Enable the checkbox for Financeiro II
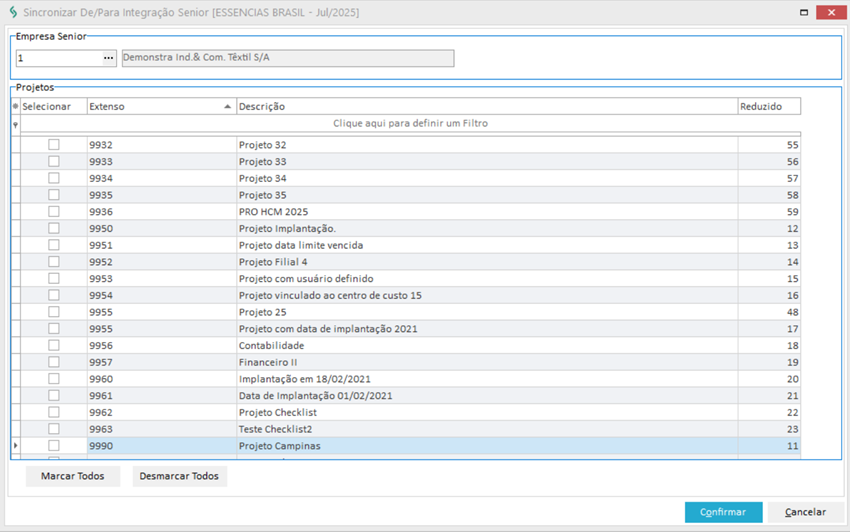 point(54,362)
